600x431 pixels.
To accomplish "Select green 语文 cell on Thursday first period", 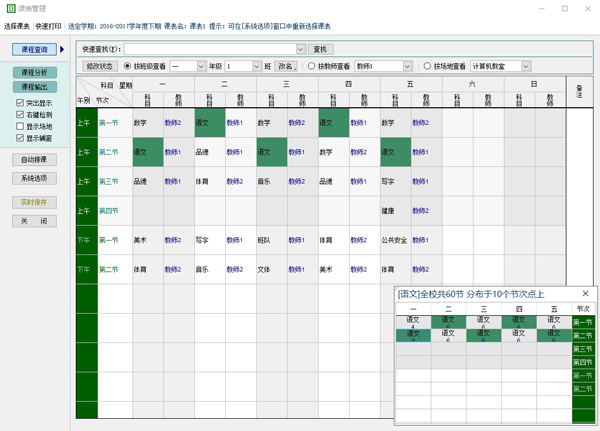I will click(334, 122).
